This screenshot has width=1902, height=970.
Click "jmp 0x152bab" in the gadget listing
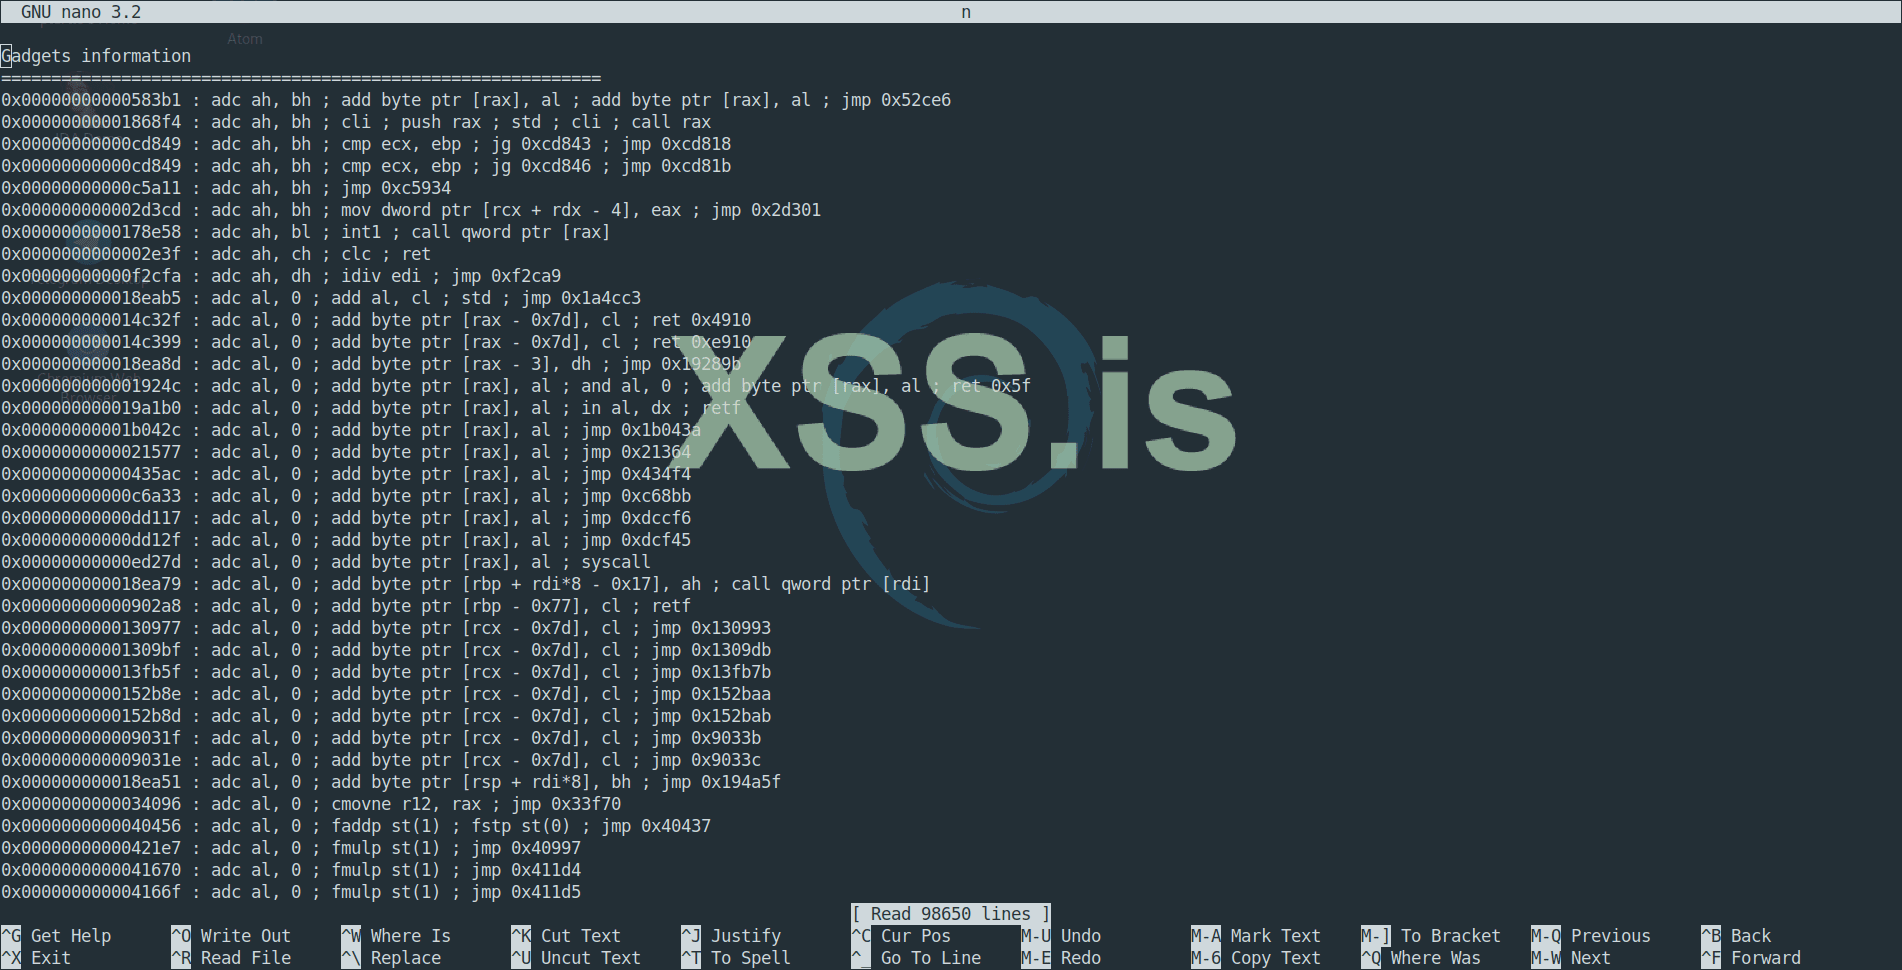pyautogui.click(x=711, y=716)
